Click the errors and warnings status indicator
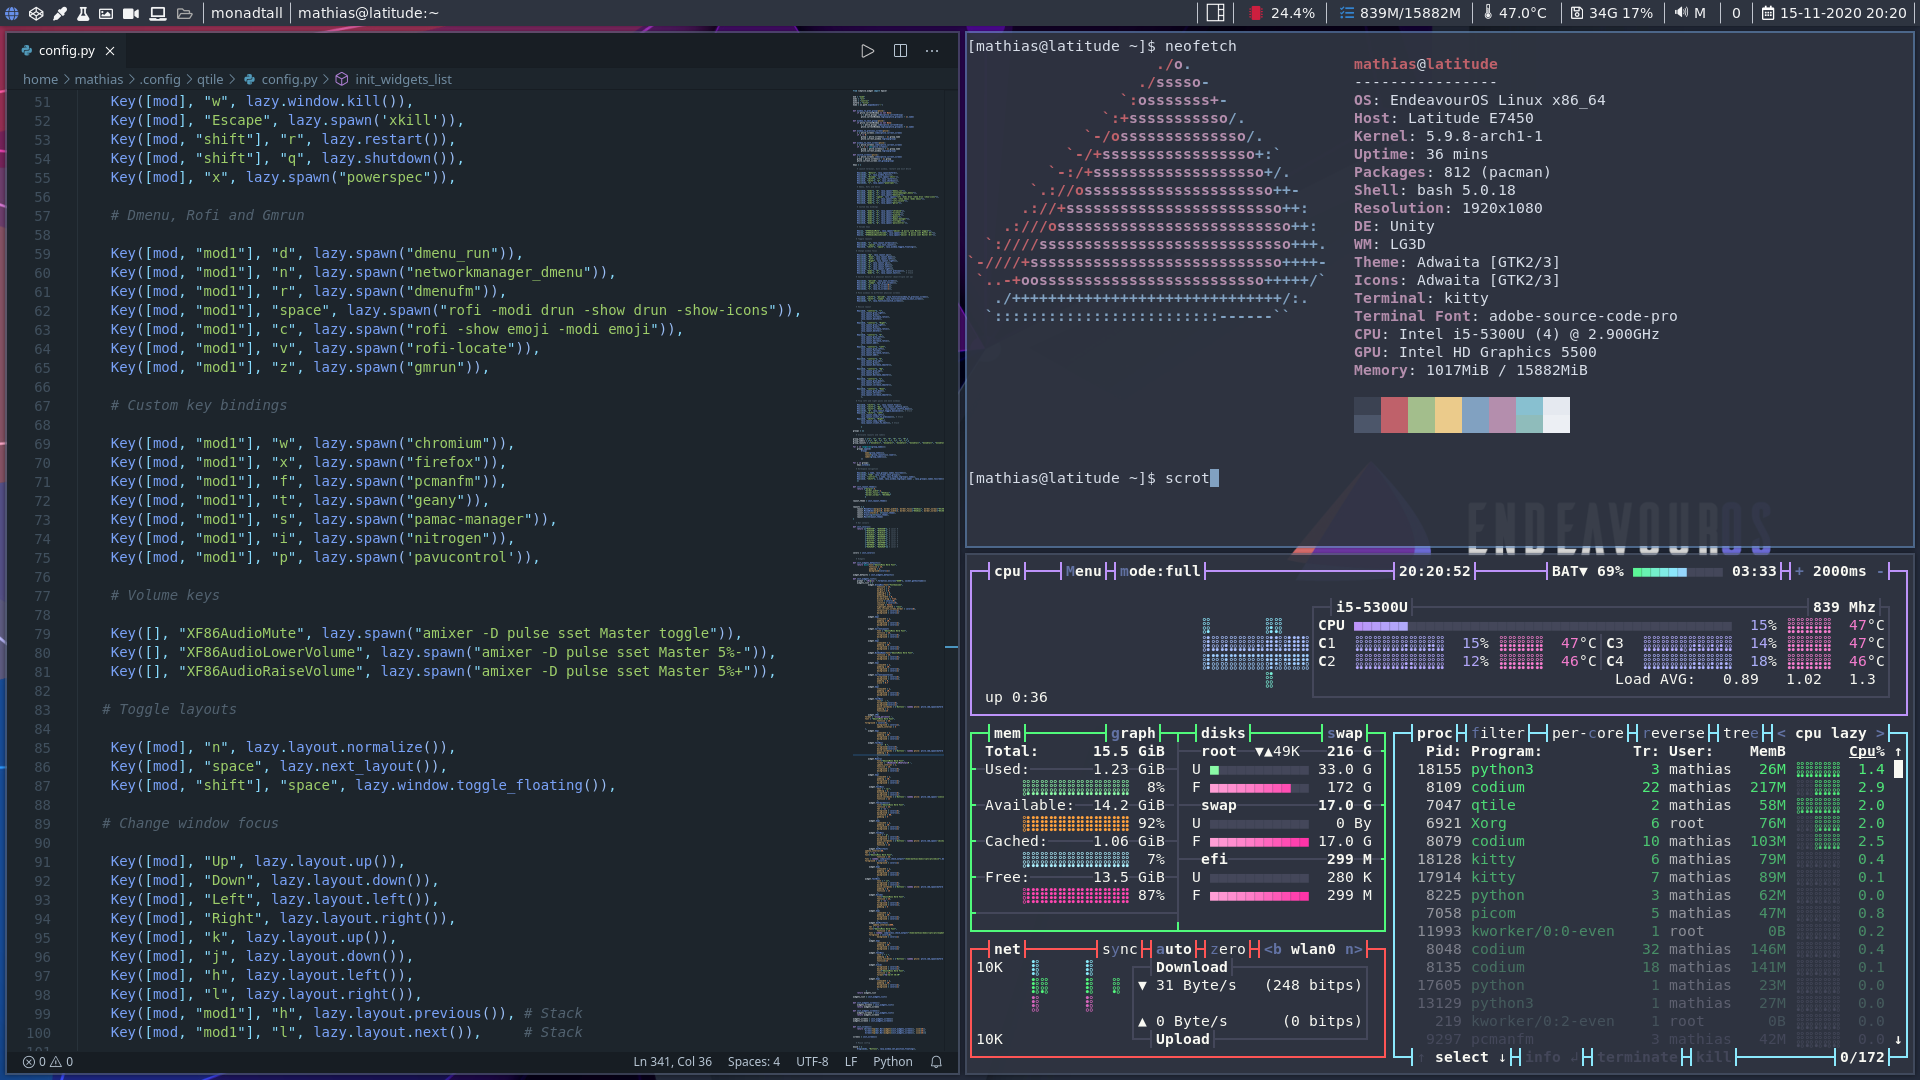The image size is (1920, 1080). (48, 1062)
